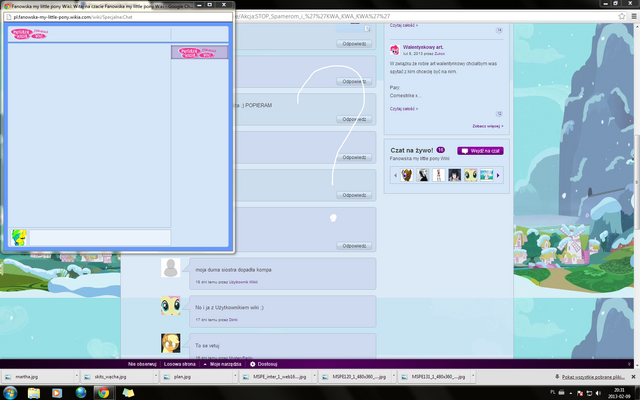Show hidden tray icons with the arrow
The image size is (640, 400).
[x=571, y=393]
